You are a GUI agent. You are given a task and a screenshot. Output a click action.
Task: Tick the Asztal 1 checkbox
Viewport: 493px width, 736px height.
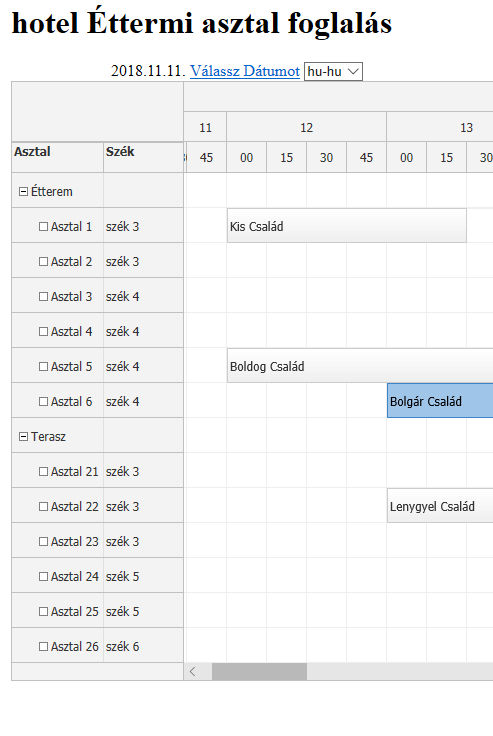click(x=43, y=227)
